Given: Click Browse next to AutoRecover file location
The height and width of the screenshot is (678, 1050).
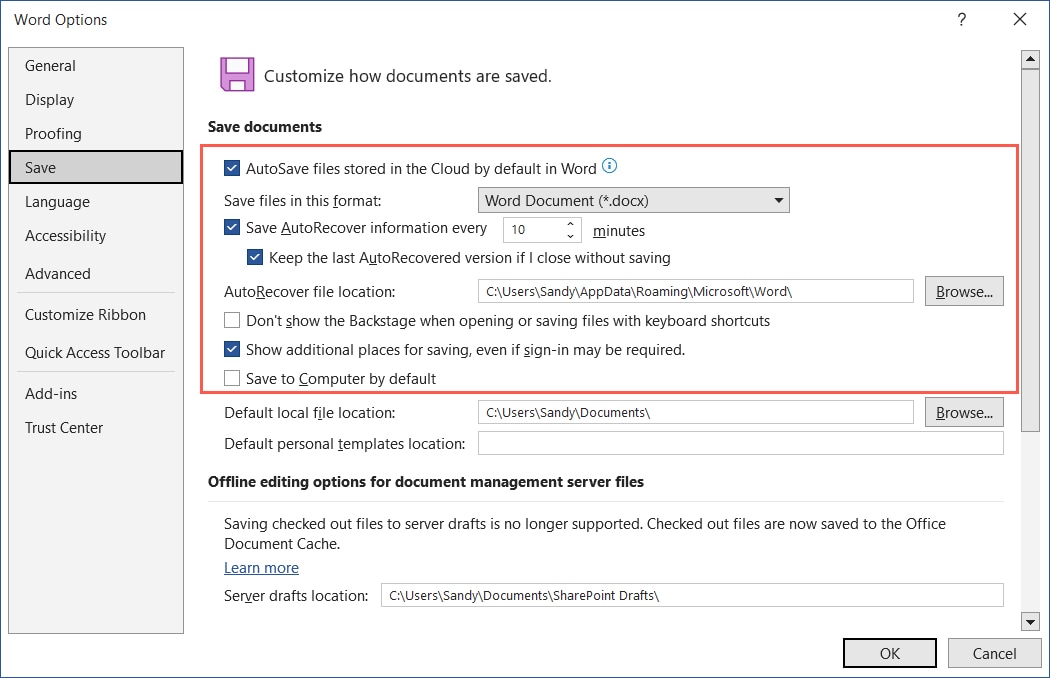Looking at the screenshot, I should pyautogui.click(x=963, y=291).
